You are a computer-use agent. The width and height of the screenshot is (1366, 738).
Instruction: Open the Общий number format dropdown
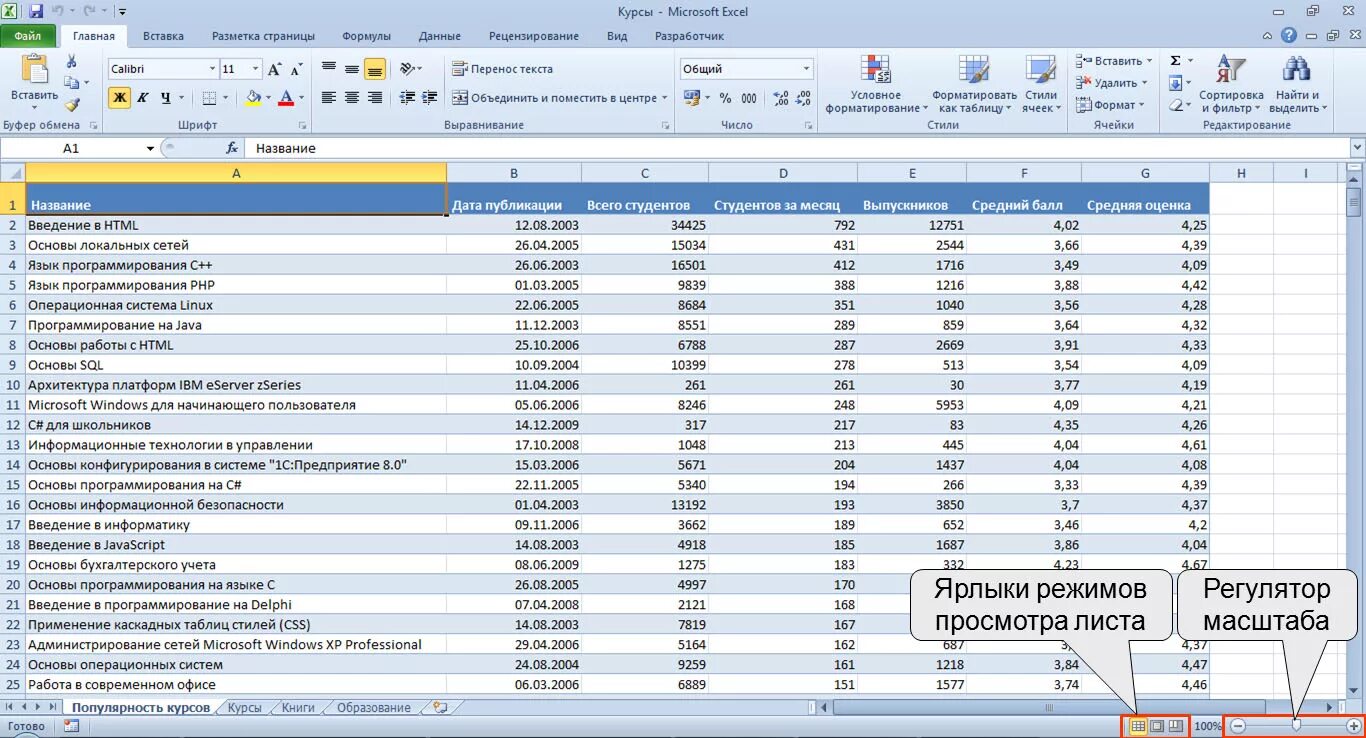pyautogui.click(x=806, y=69)
